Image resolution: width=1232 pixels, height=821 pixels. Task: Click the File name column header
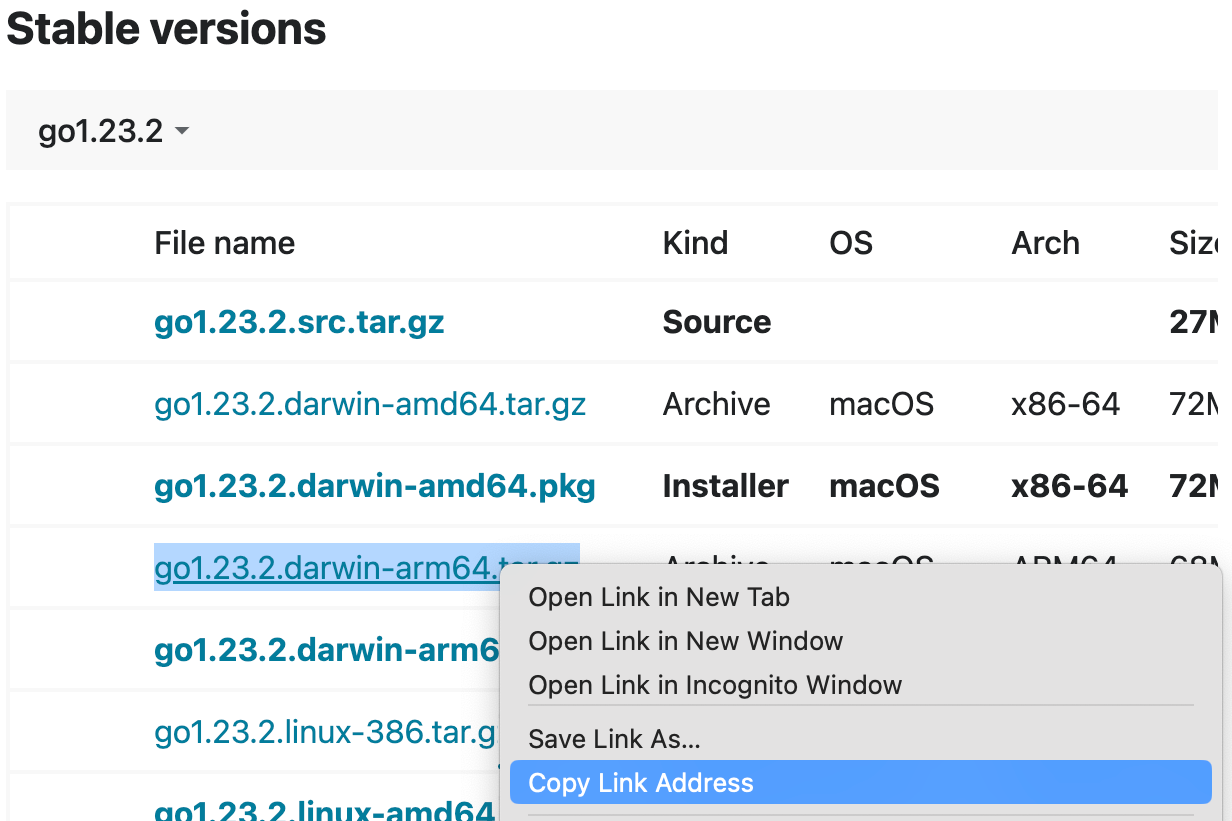[225, 243]
